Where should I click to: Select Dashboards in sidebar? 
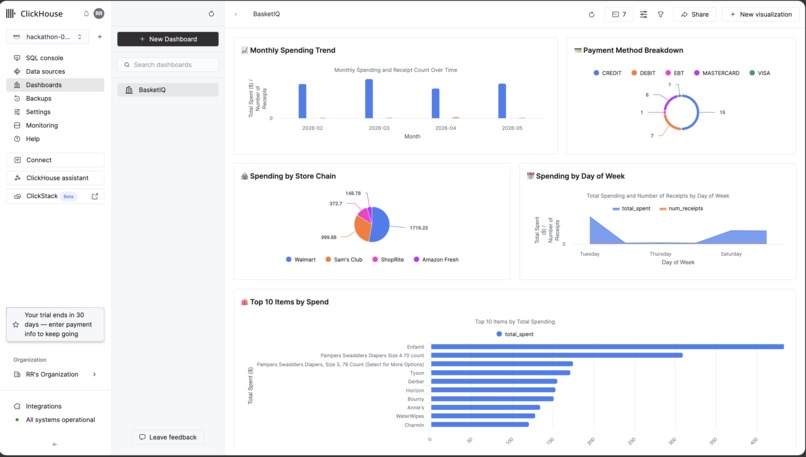point(56,85)
